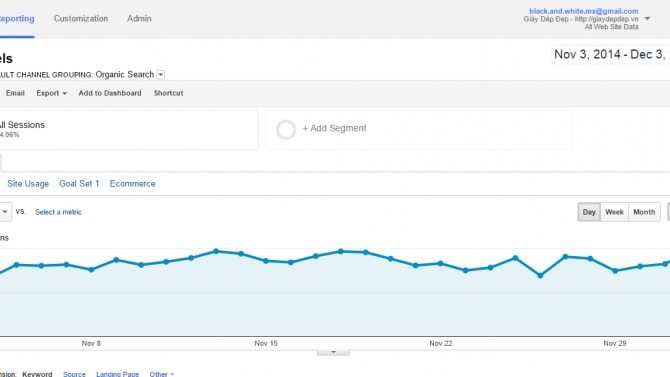670x377 pixels.
Task: Click the Nov 22 axis label
Action: 441,343
